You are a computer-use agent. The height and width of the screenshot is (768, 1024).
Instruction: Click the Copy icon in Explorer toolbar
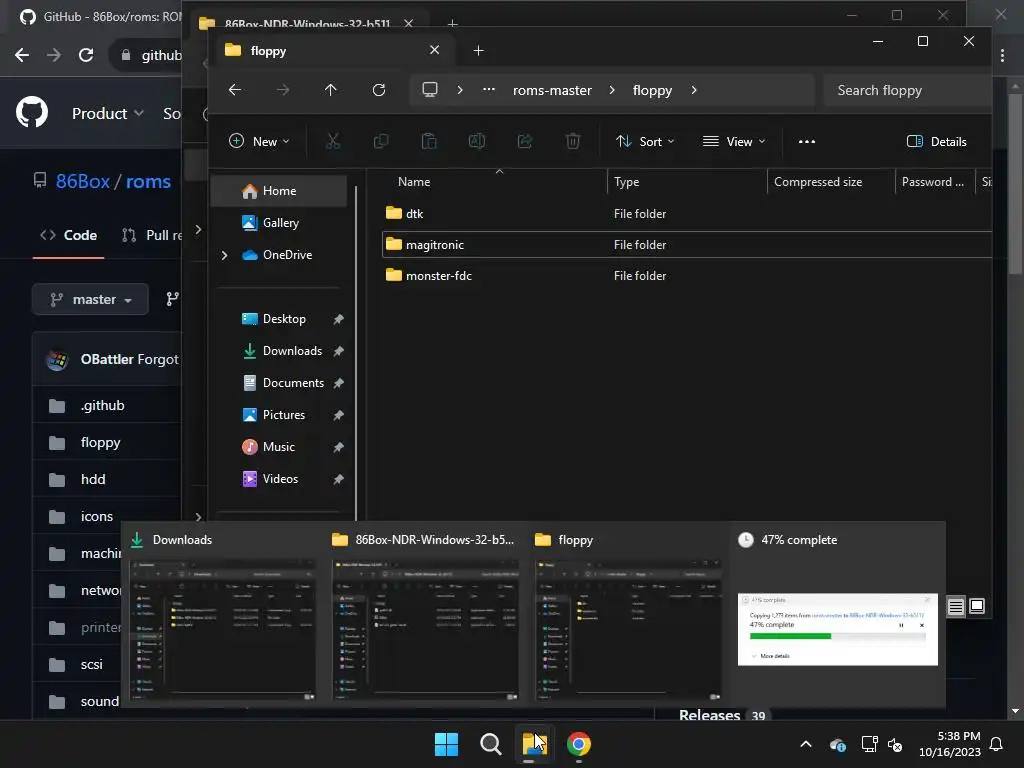point(381,141)
